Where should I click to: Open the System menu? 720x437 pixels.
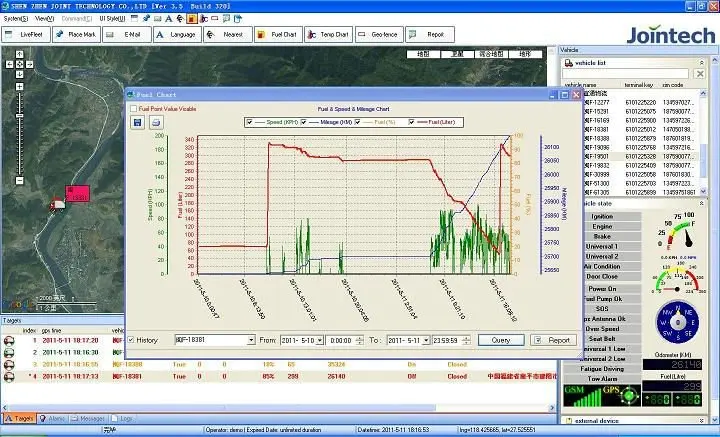tap(15, 18)
